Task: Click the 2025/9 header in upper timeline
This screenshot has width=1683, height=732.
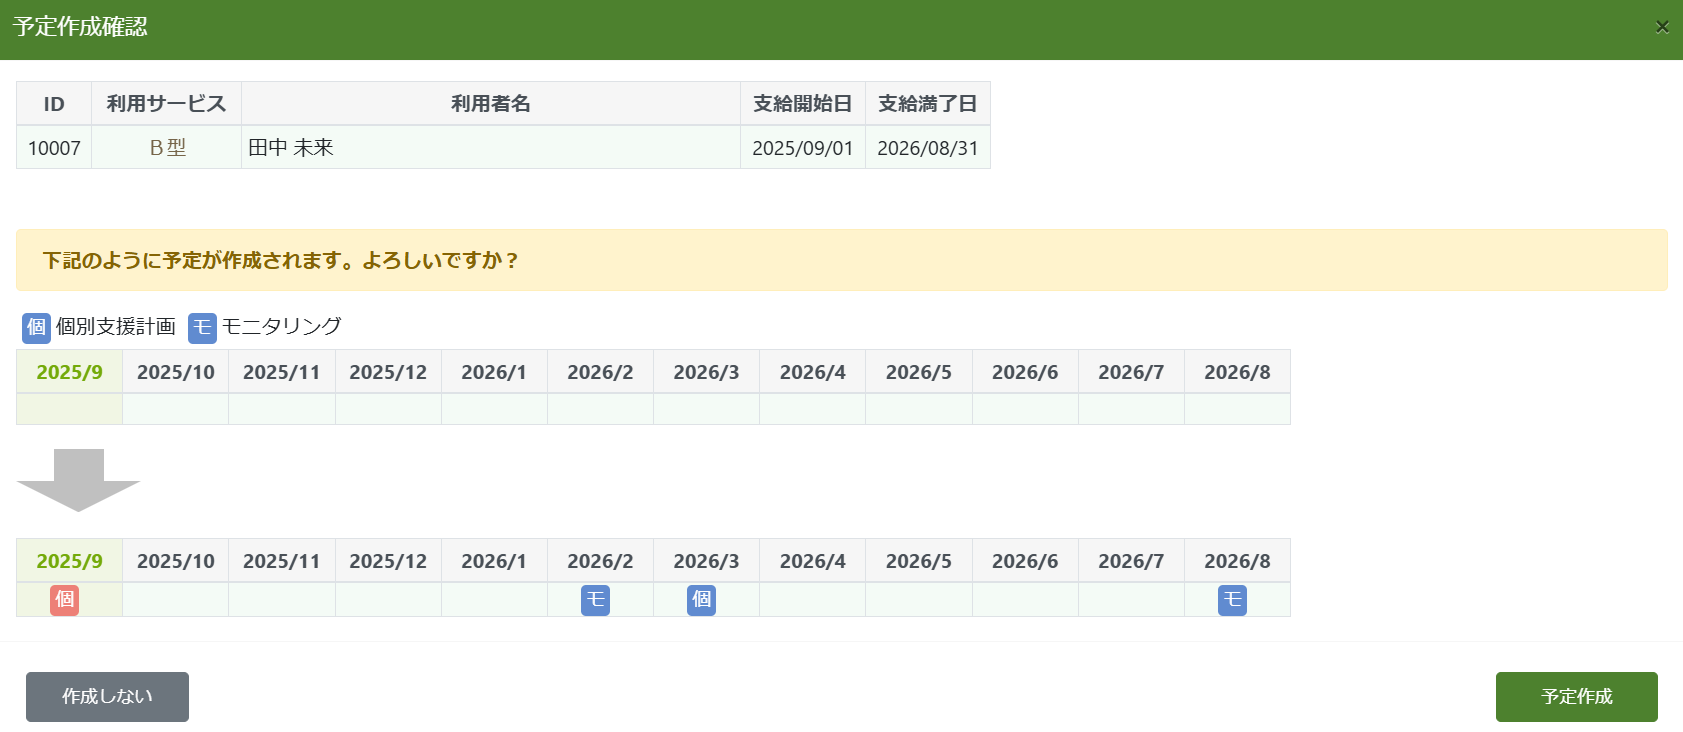Action: click(69, 372)
